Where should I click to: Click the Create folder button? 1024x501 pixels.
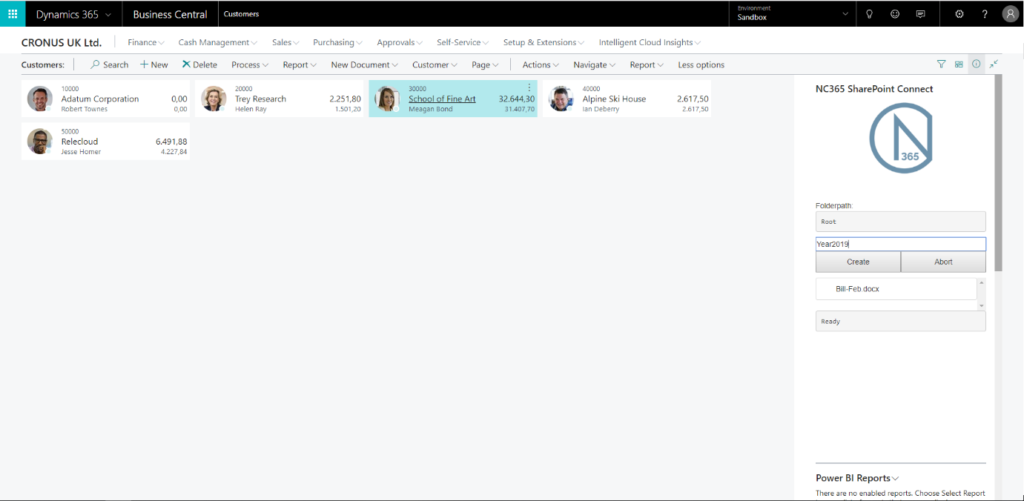coord(858,262)
